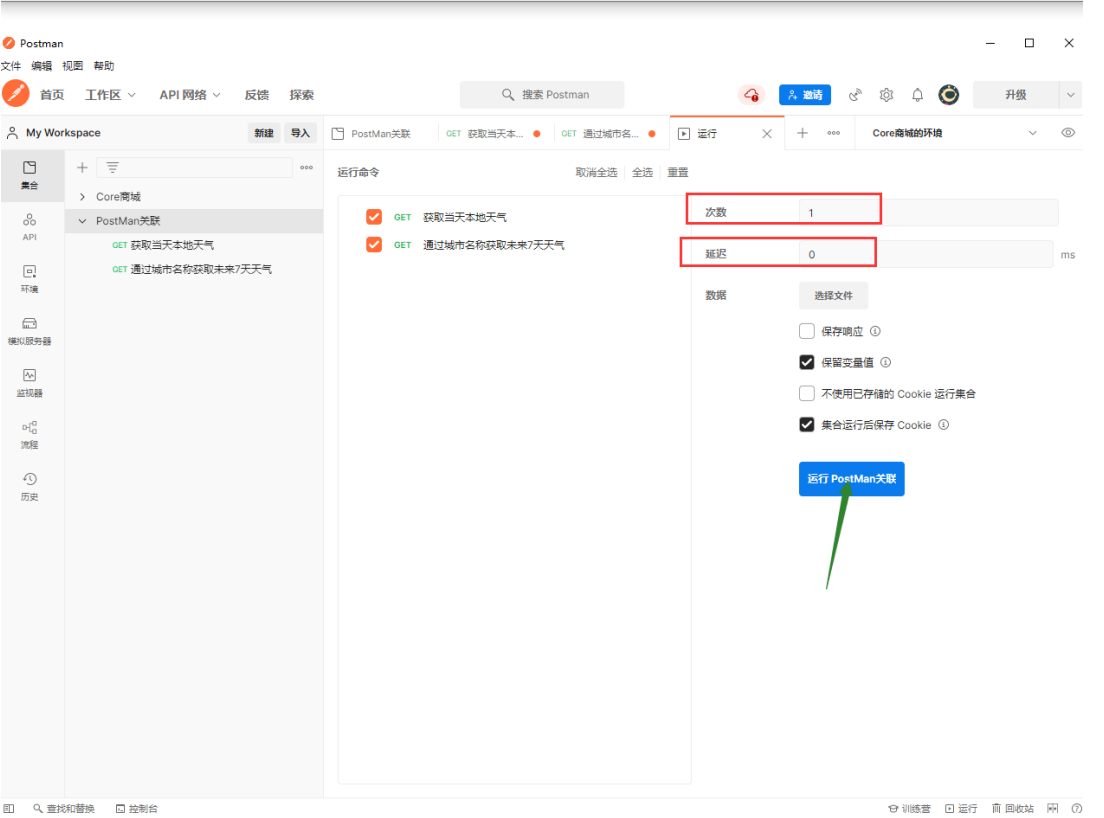Toggle the sidebar icon in the status bar

coord(8,808)
